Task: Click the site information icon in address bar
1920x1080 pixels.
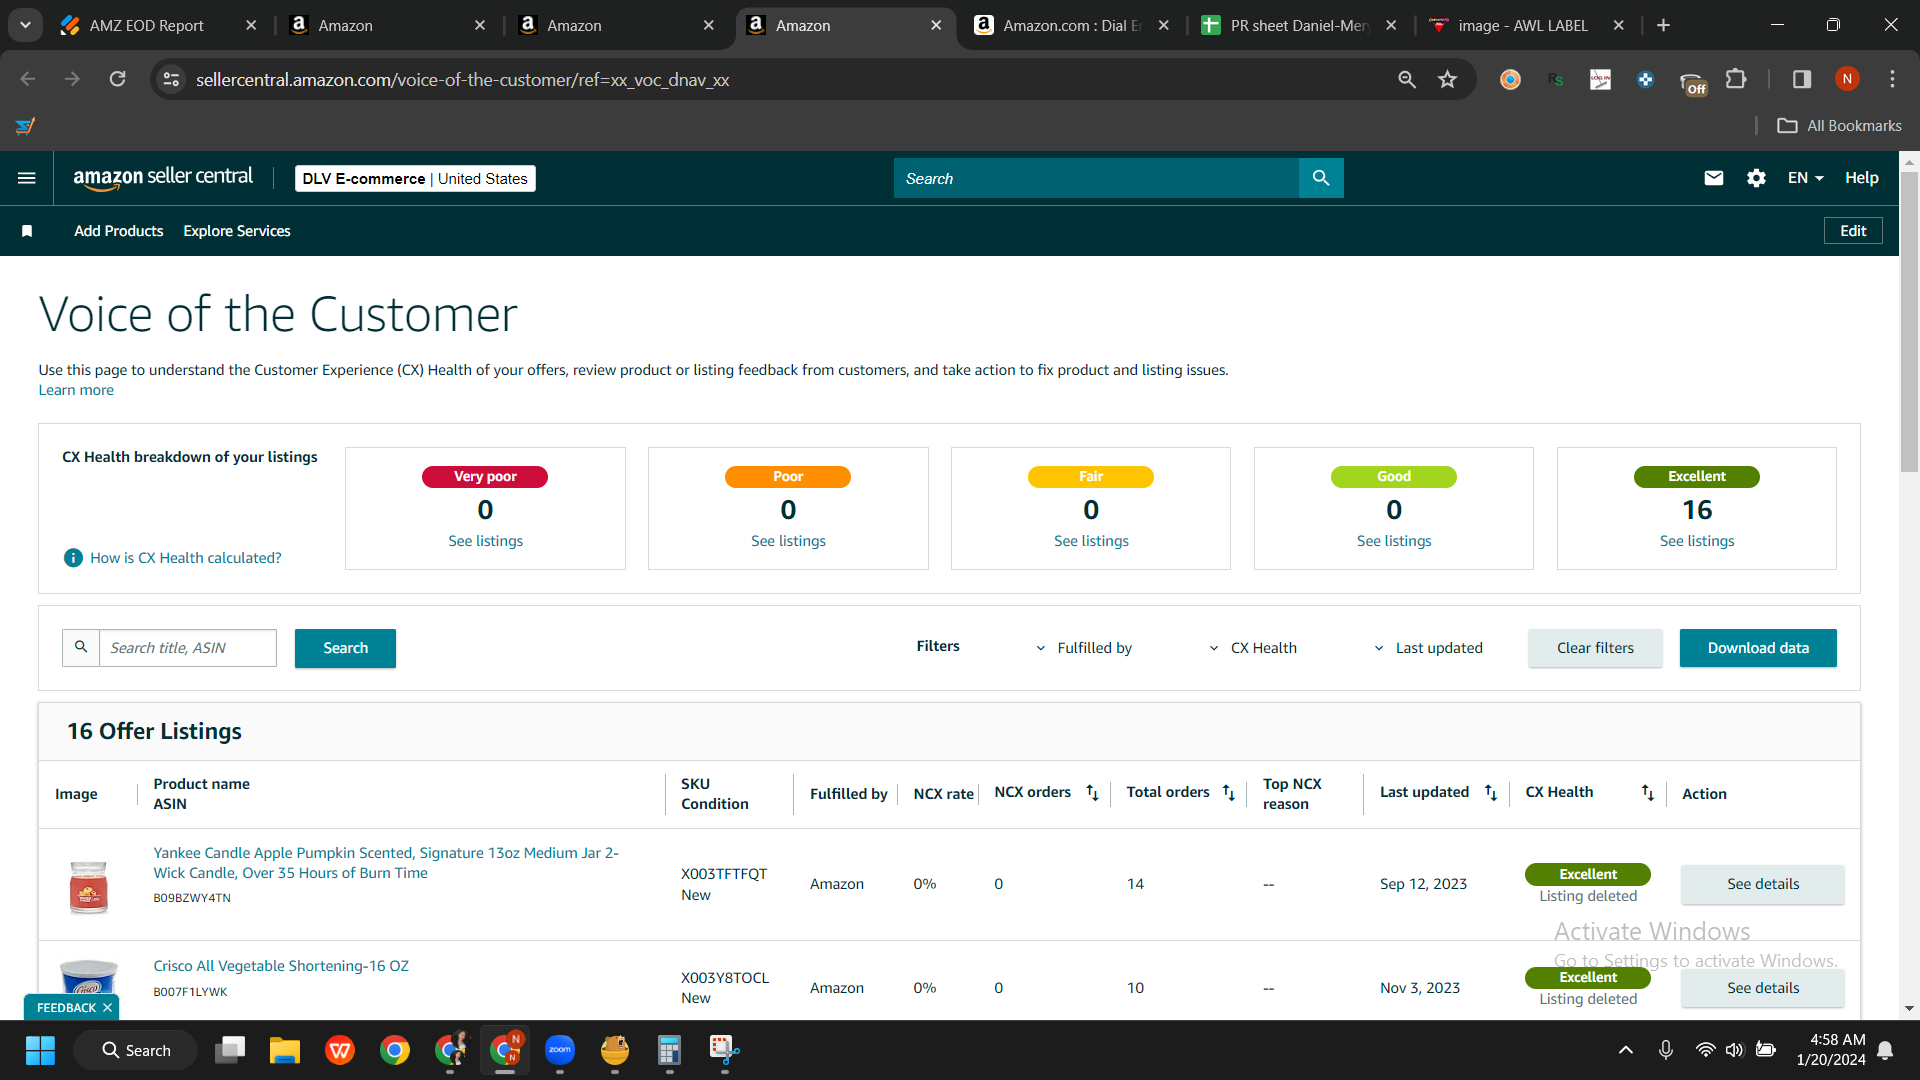Action: click(172, 79)
